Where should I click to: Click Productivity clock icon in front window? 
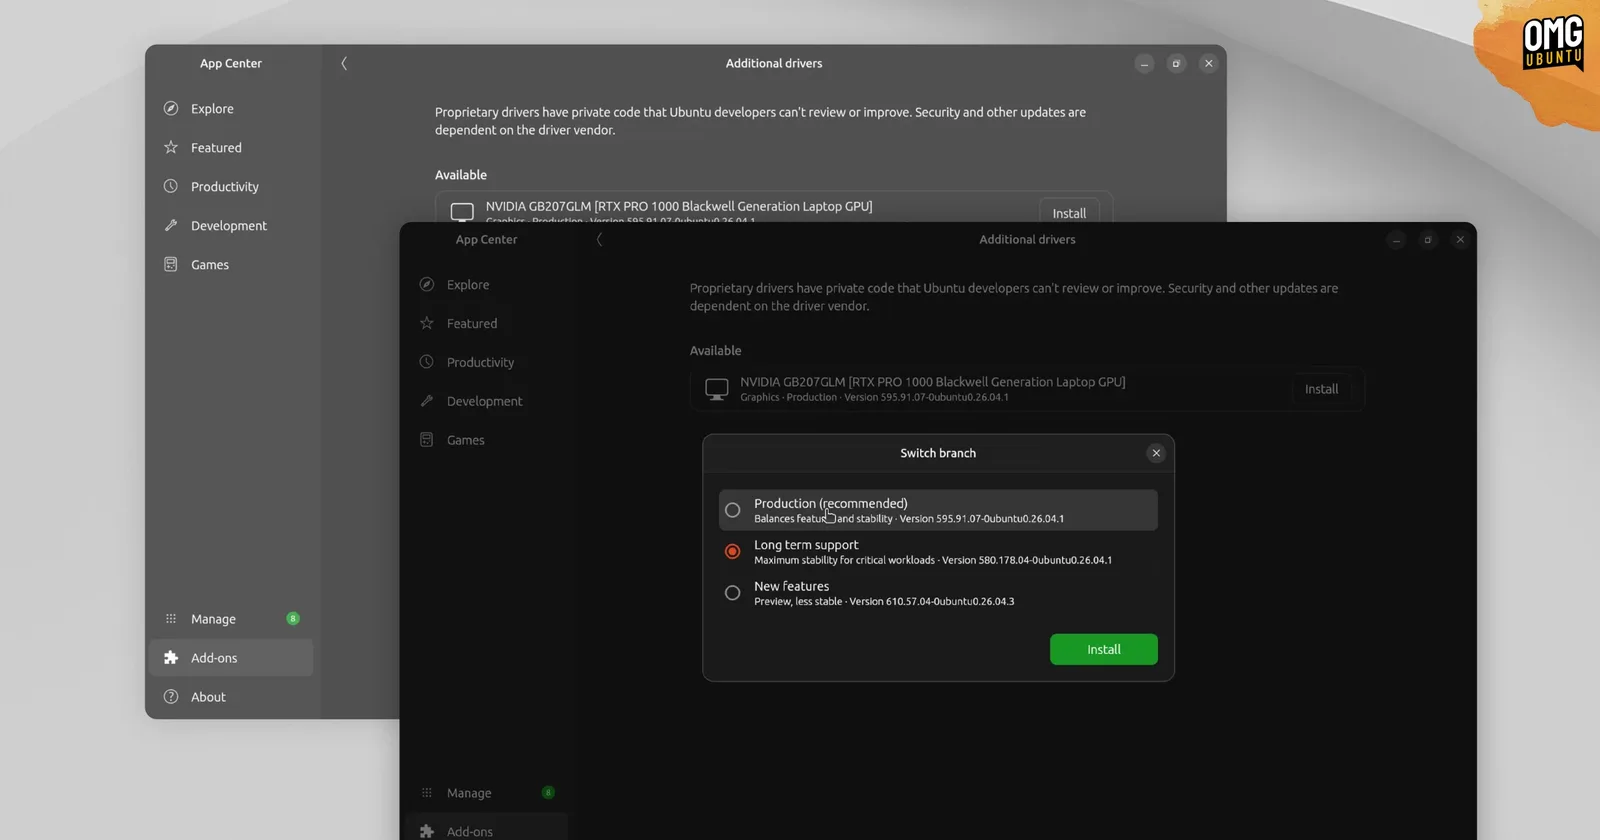(x=427, y=362)
